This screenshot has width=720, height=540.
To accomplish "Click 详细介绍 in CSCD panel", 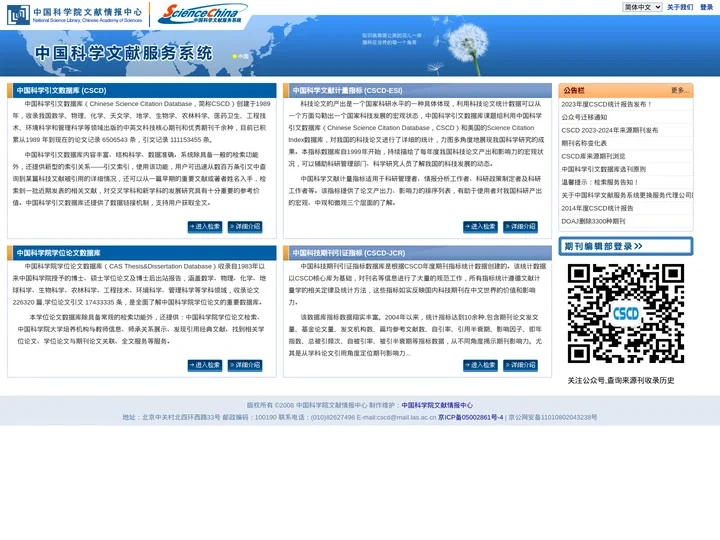I will pyautogui.click(x=245, y=226).
